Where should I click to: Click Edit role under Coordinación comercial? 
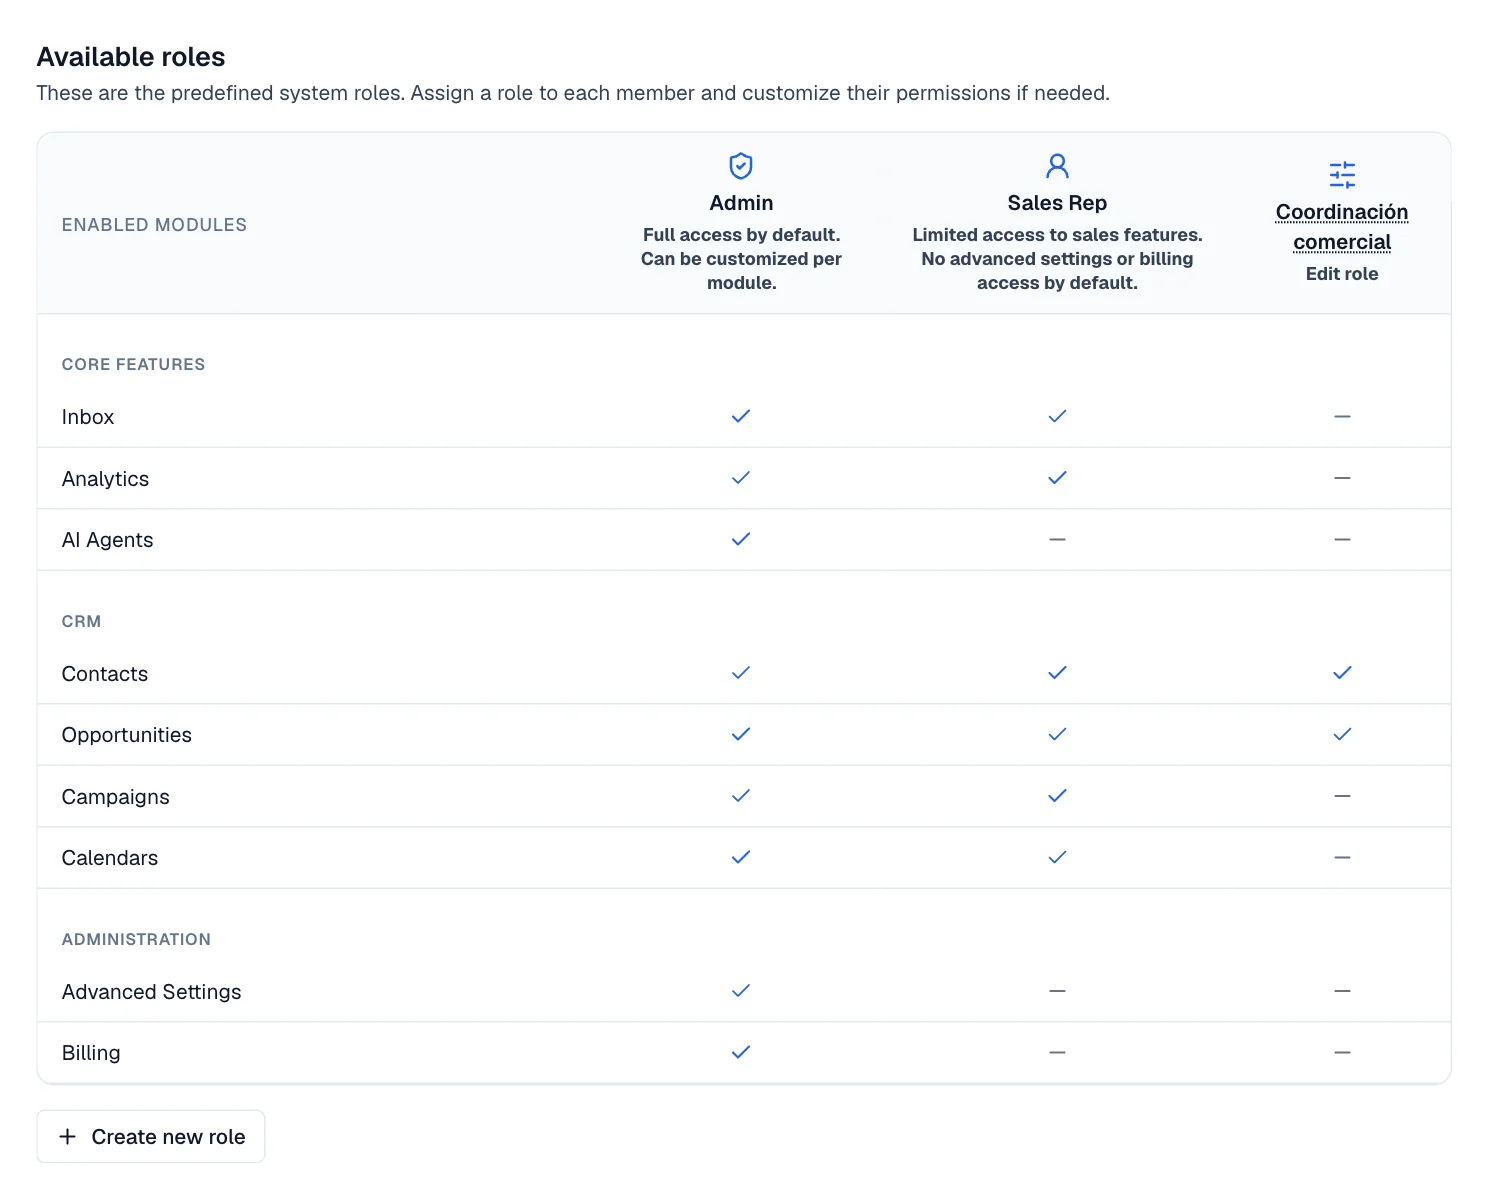[x=1342, y=274]
